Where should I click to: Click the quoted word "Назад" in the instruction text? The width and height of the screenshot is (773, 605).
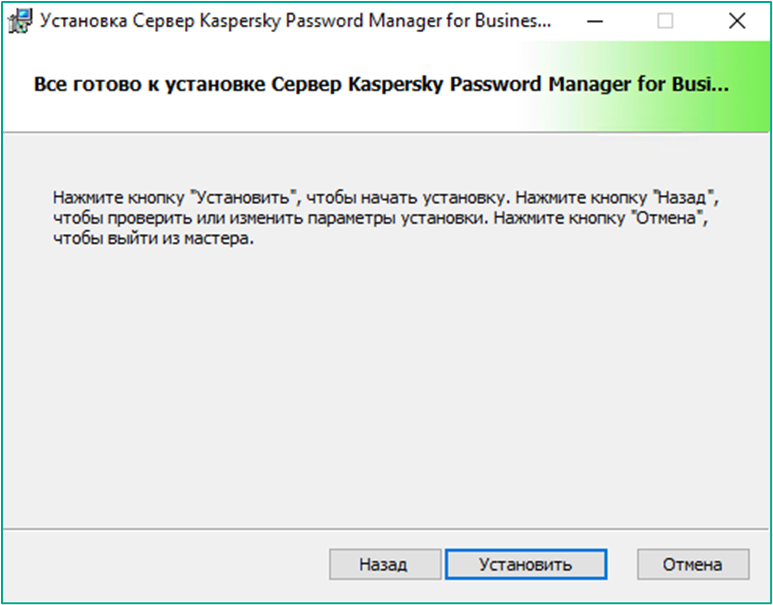click(683, 197)
